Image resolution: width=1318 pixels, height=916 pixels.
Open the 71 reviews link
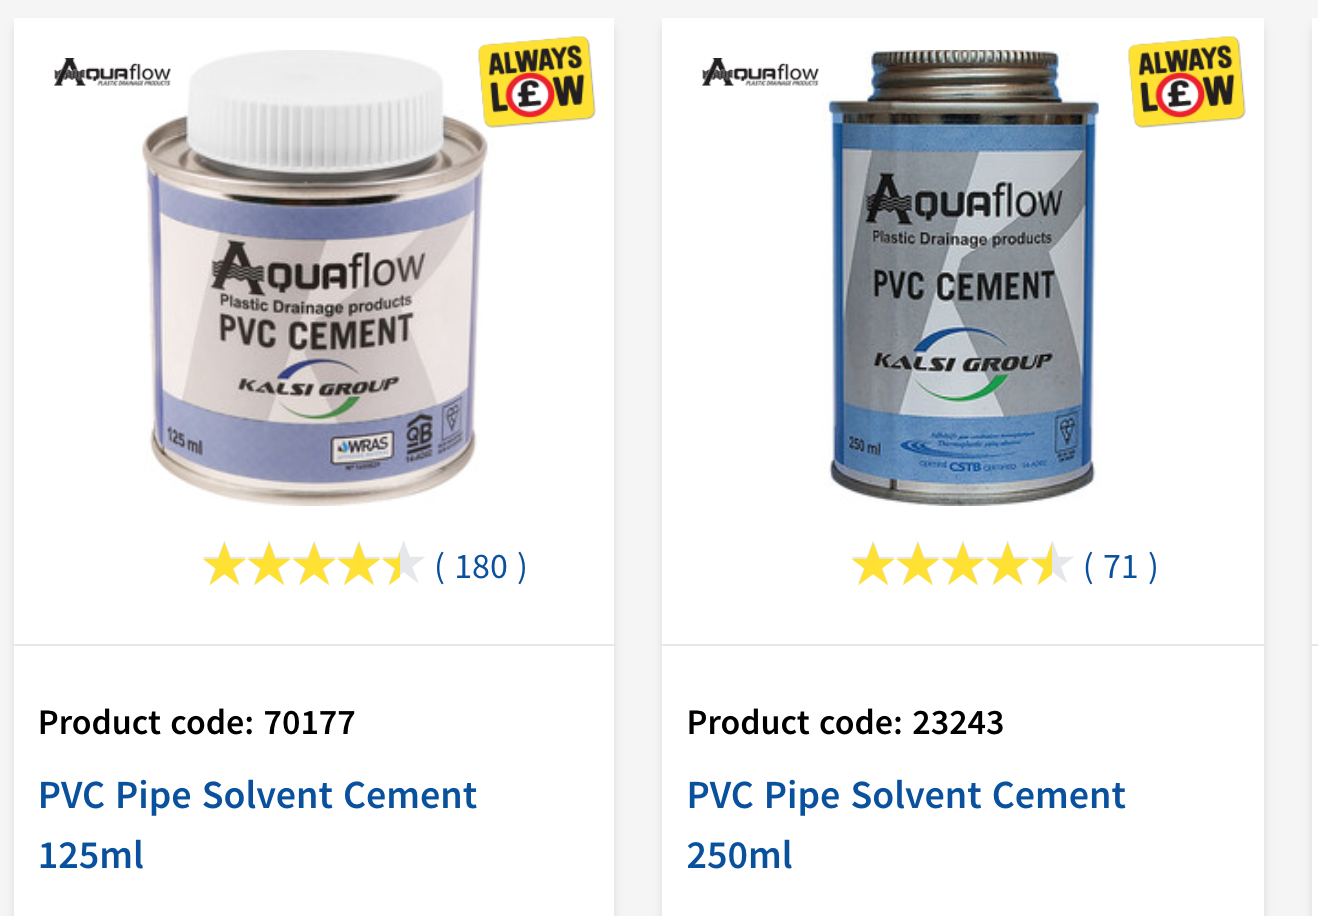[x=1121, y=567]
